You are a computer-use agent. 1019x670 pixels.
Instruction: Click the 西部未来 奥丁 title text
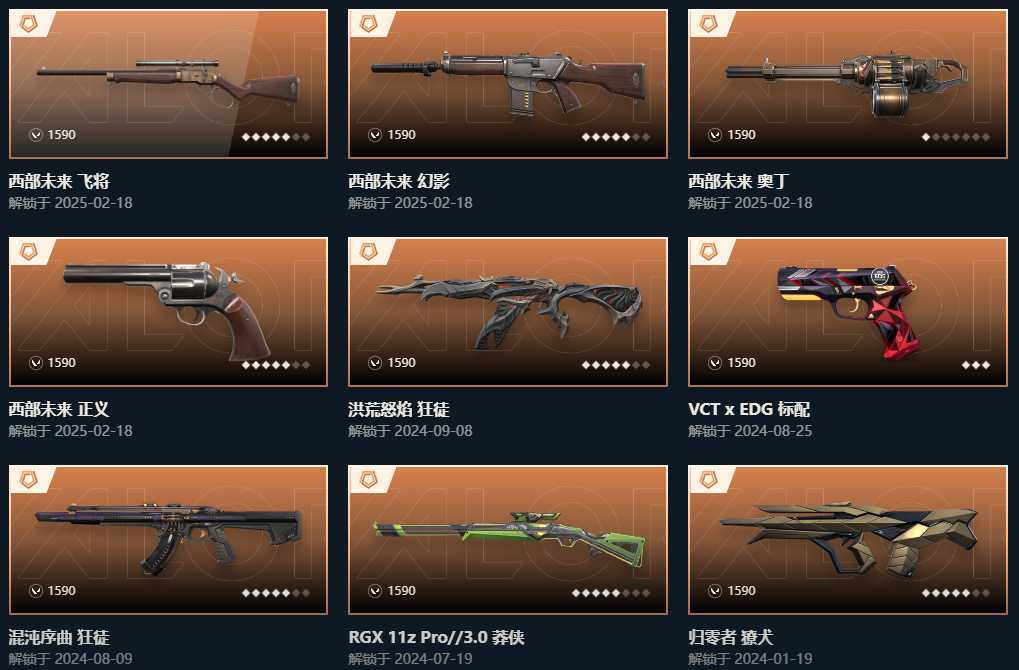point(739,181)
